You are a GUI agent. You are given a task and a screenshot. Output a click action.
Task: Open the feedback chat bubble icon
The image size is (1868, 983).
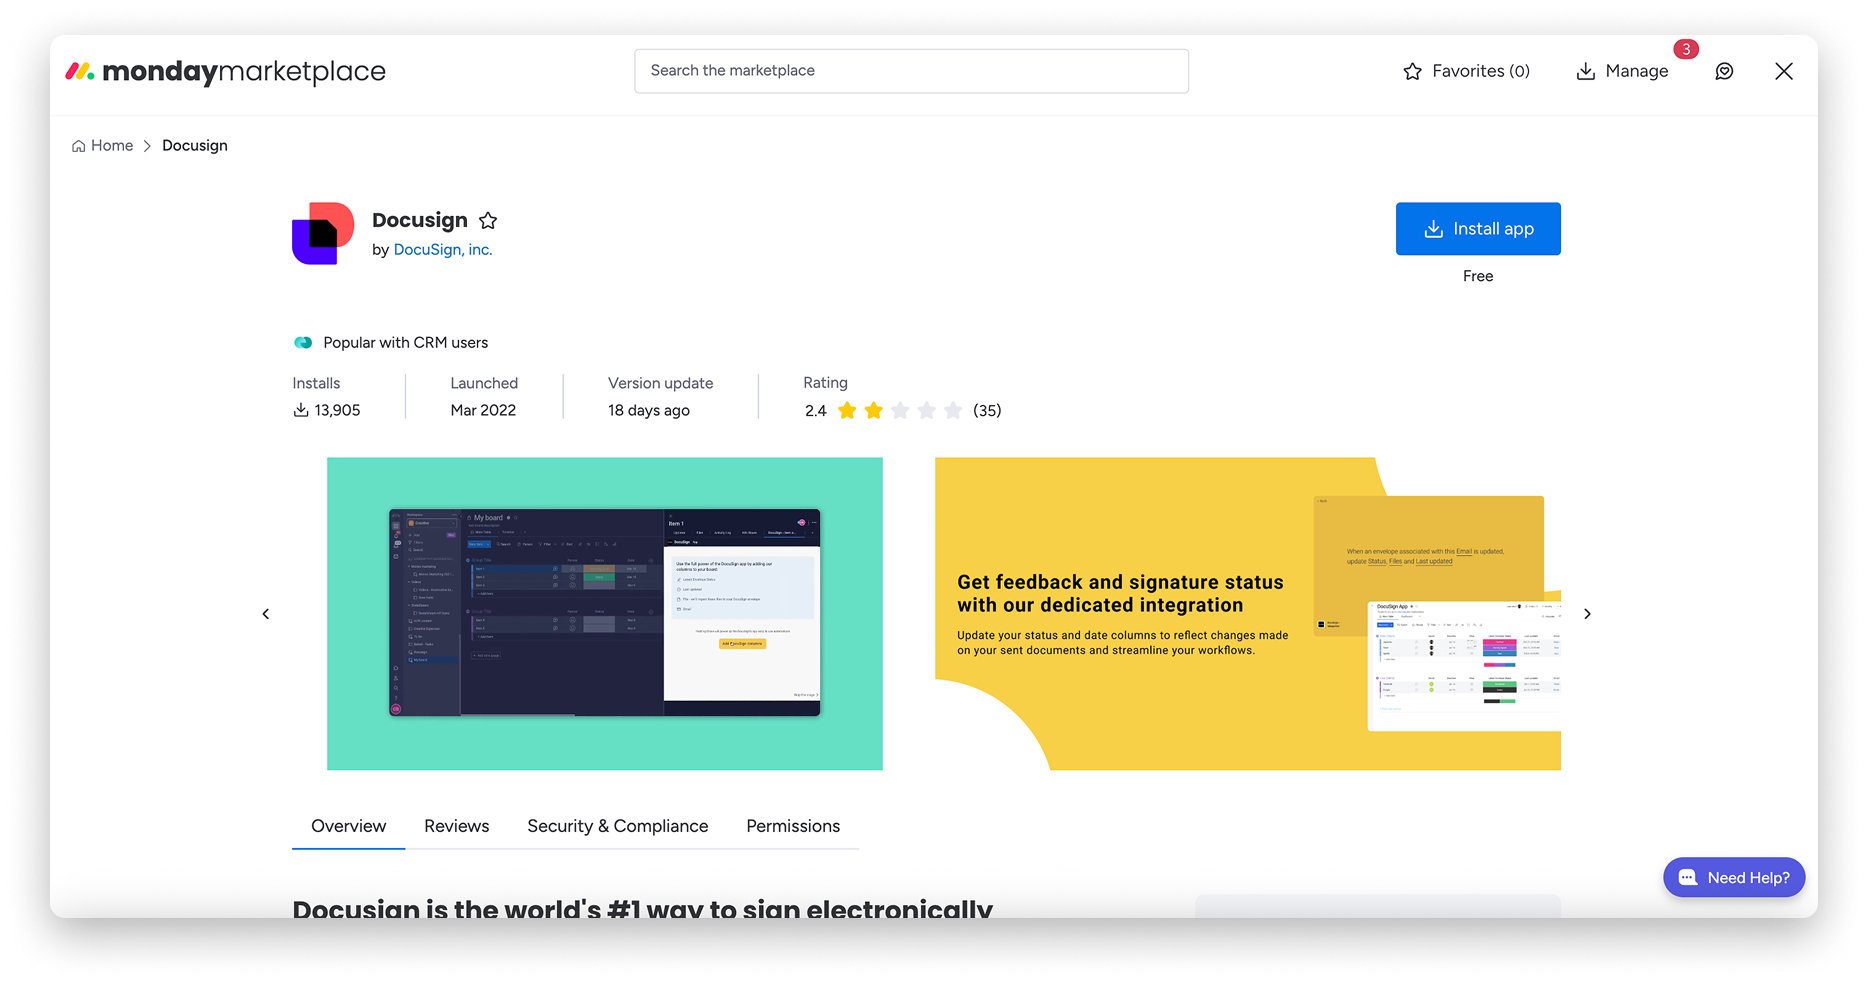[1724, 71]
